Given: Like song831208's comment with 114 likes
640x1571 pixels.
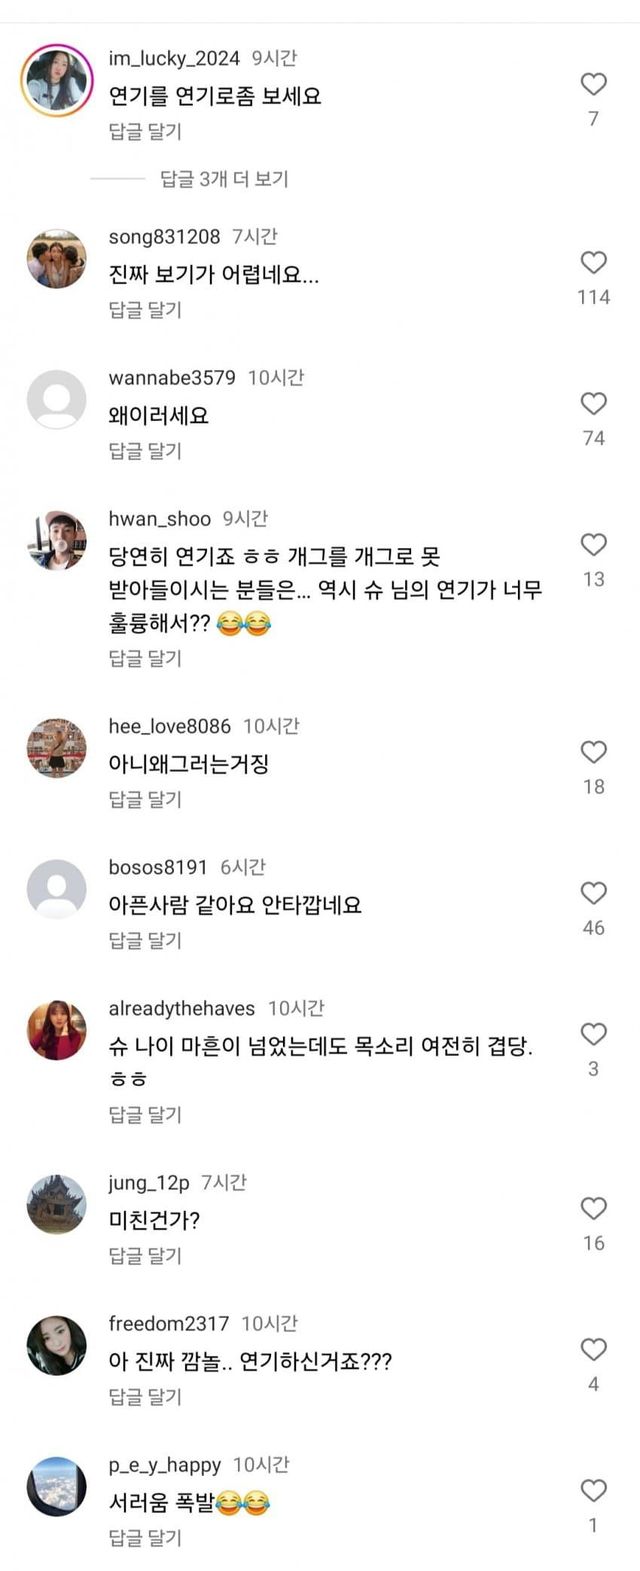Looking at the screenshot, I should (593, 263).
